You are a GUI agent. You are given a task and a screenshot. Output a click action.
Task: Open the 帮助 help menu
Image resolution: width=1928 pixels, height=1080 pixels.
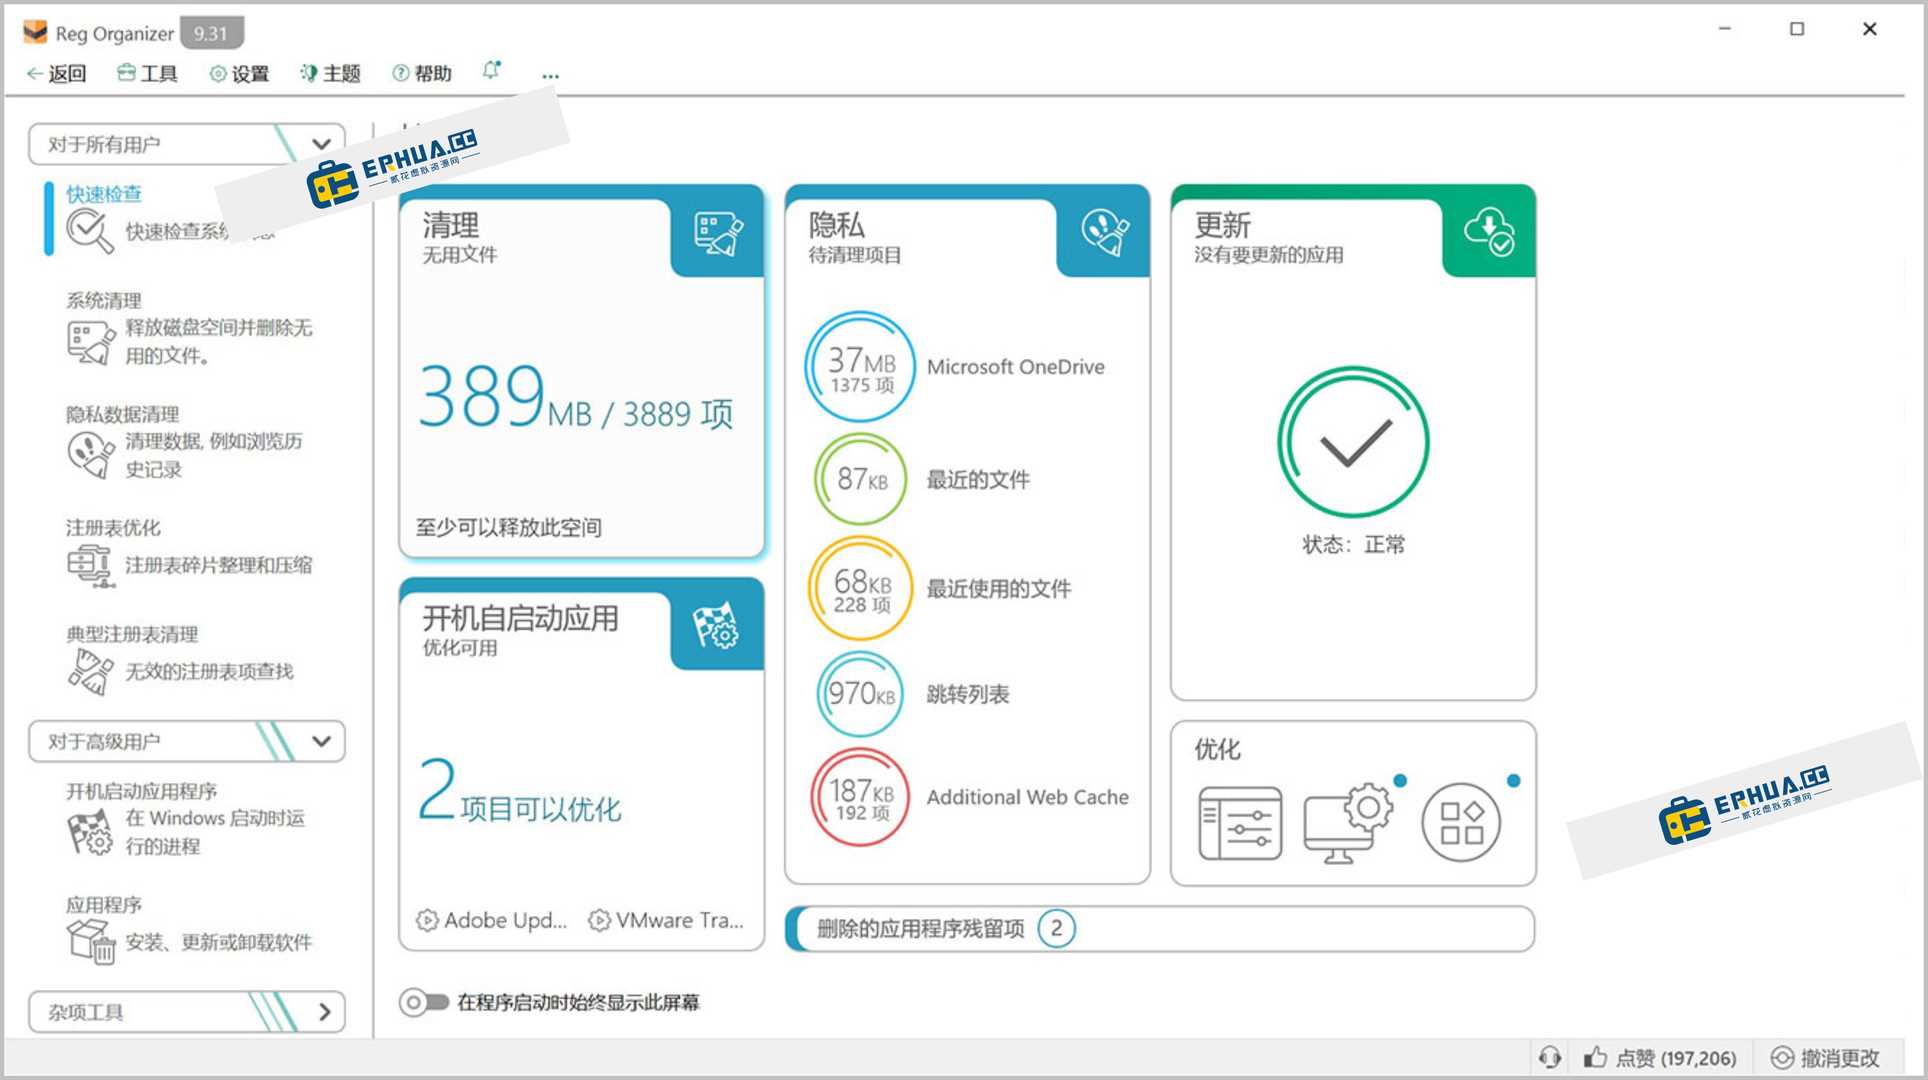421,73
